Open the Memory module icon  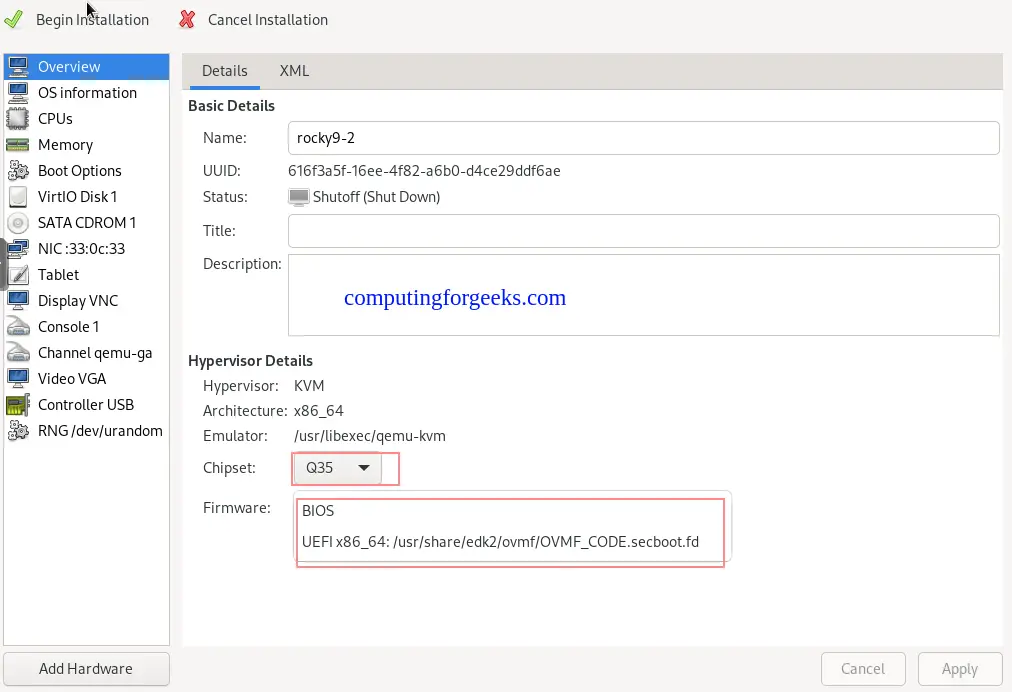coord(18,145)
